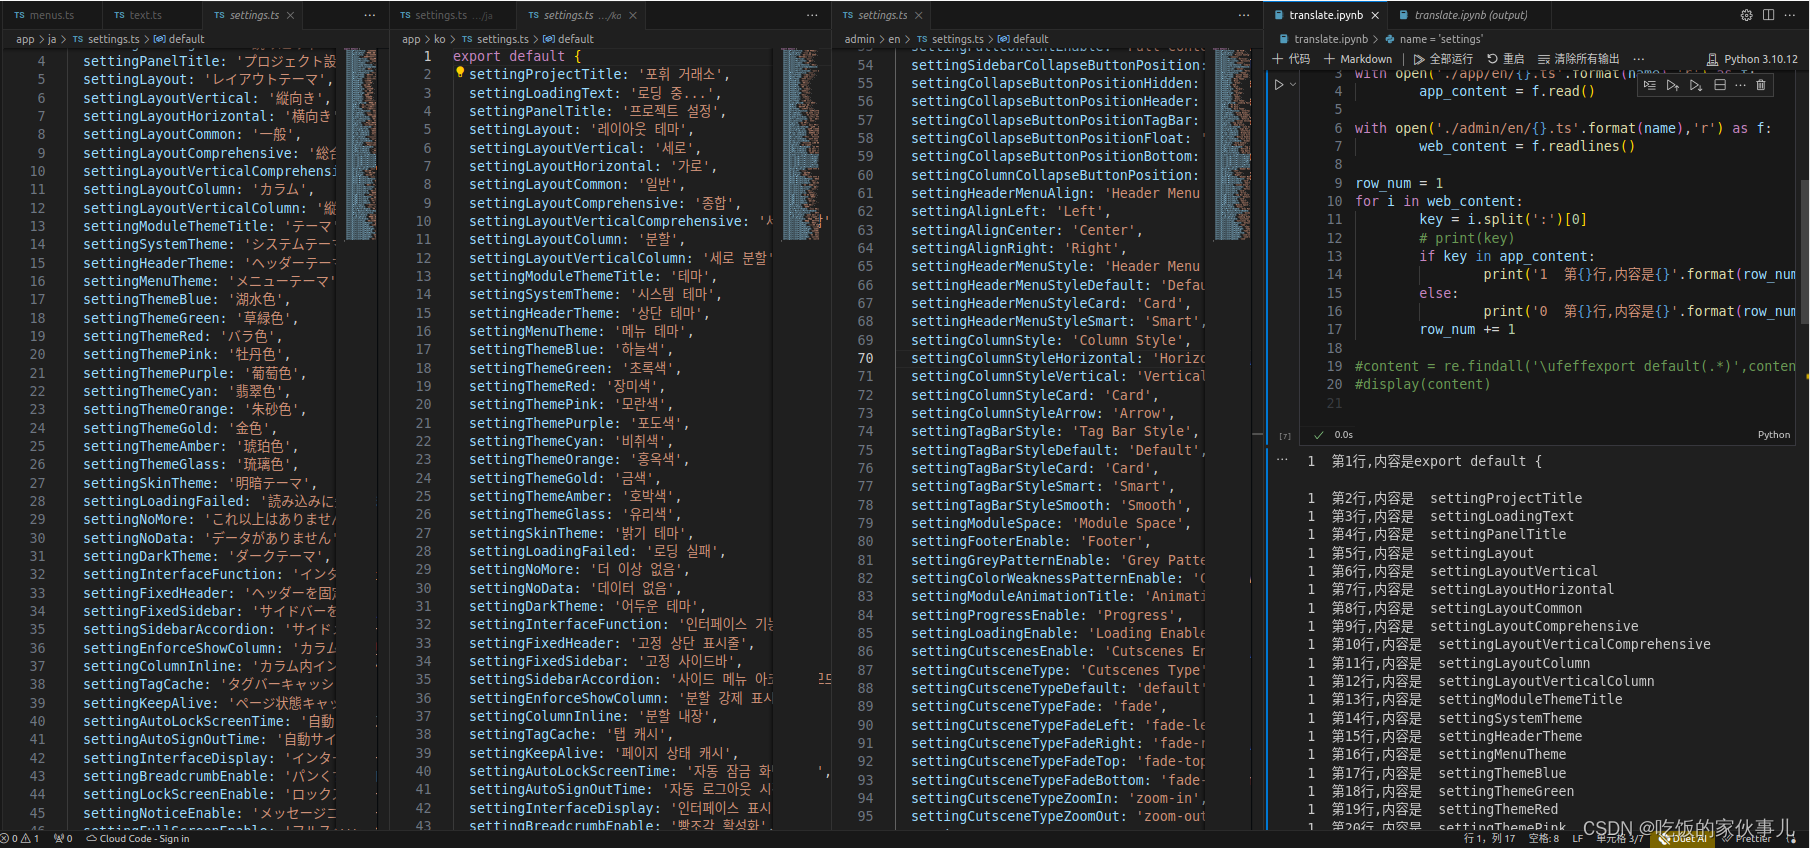Click the minimap of the ko editor
Image resolution: width=1811 pixels, height=848 pixels.
click(x=801, y=143)
